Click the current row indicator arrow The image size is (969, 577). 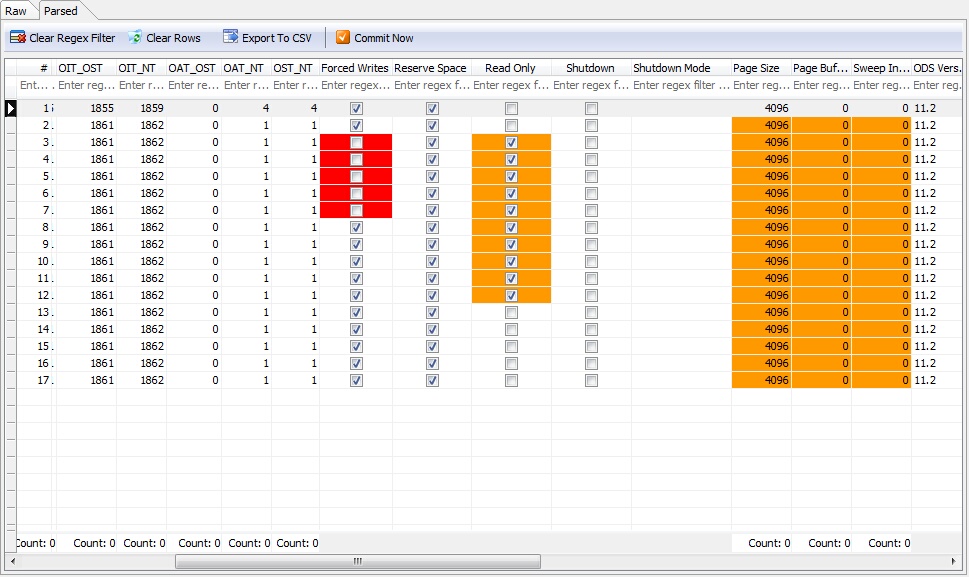tap(11, 108)
